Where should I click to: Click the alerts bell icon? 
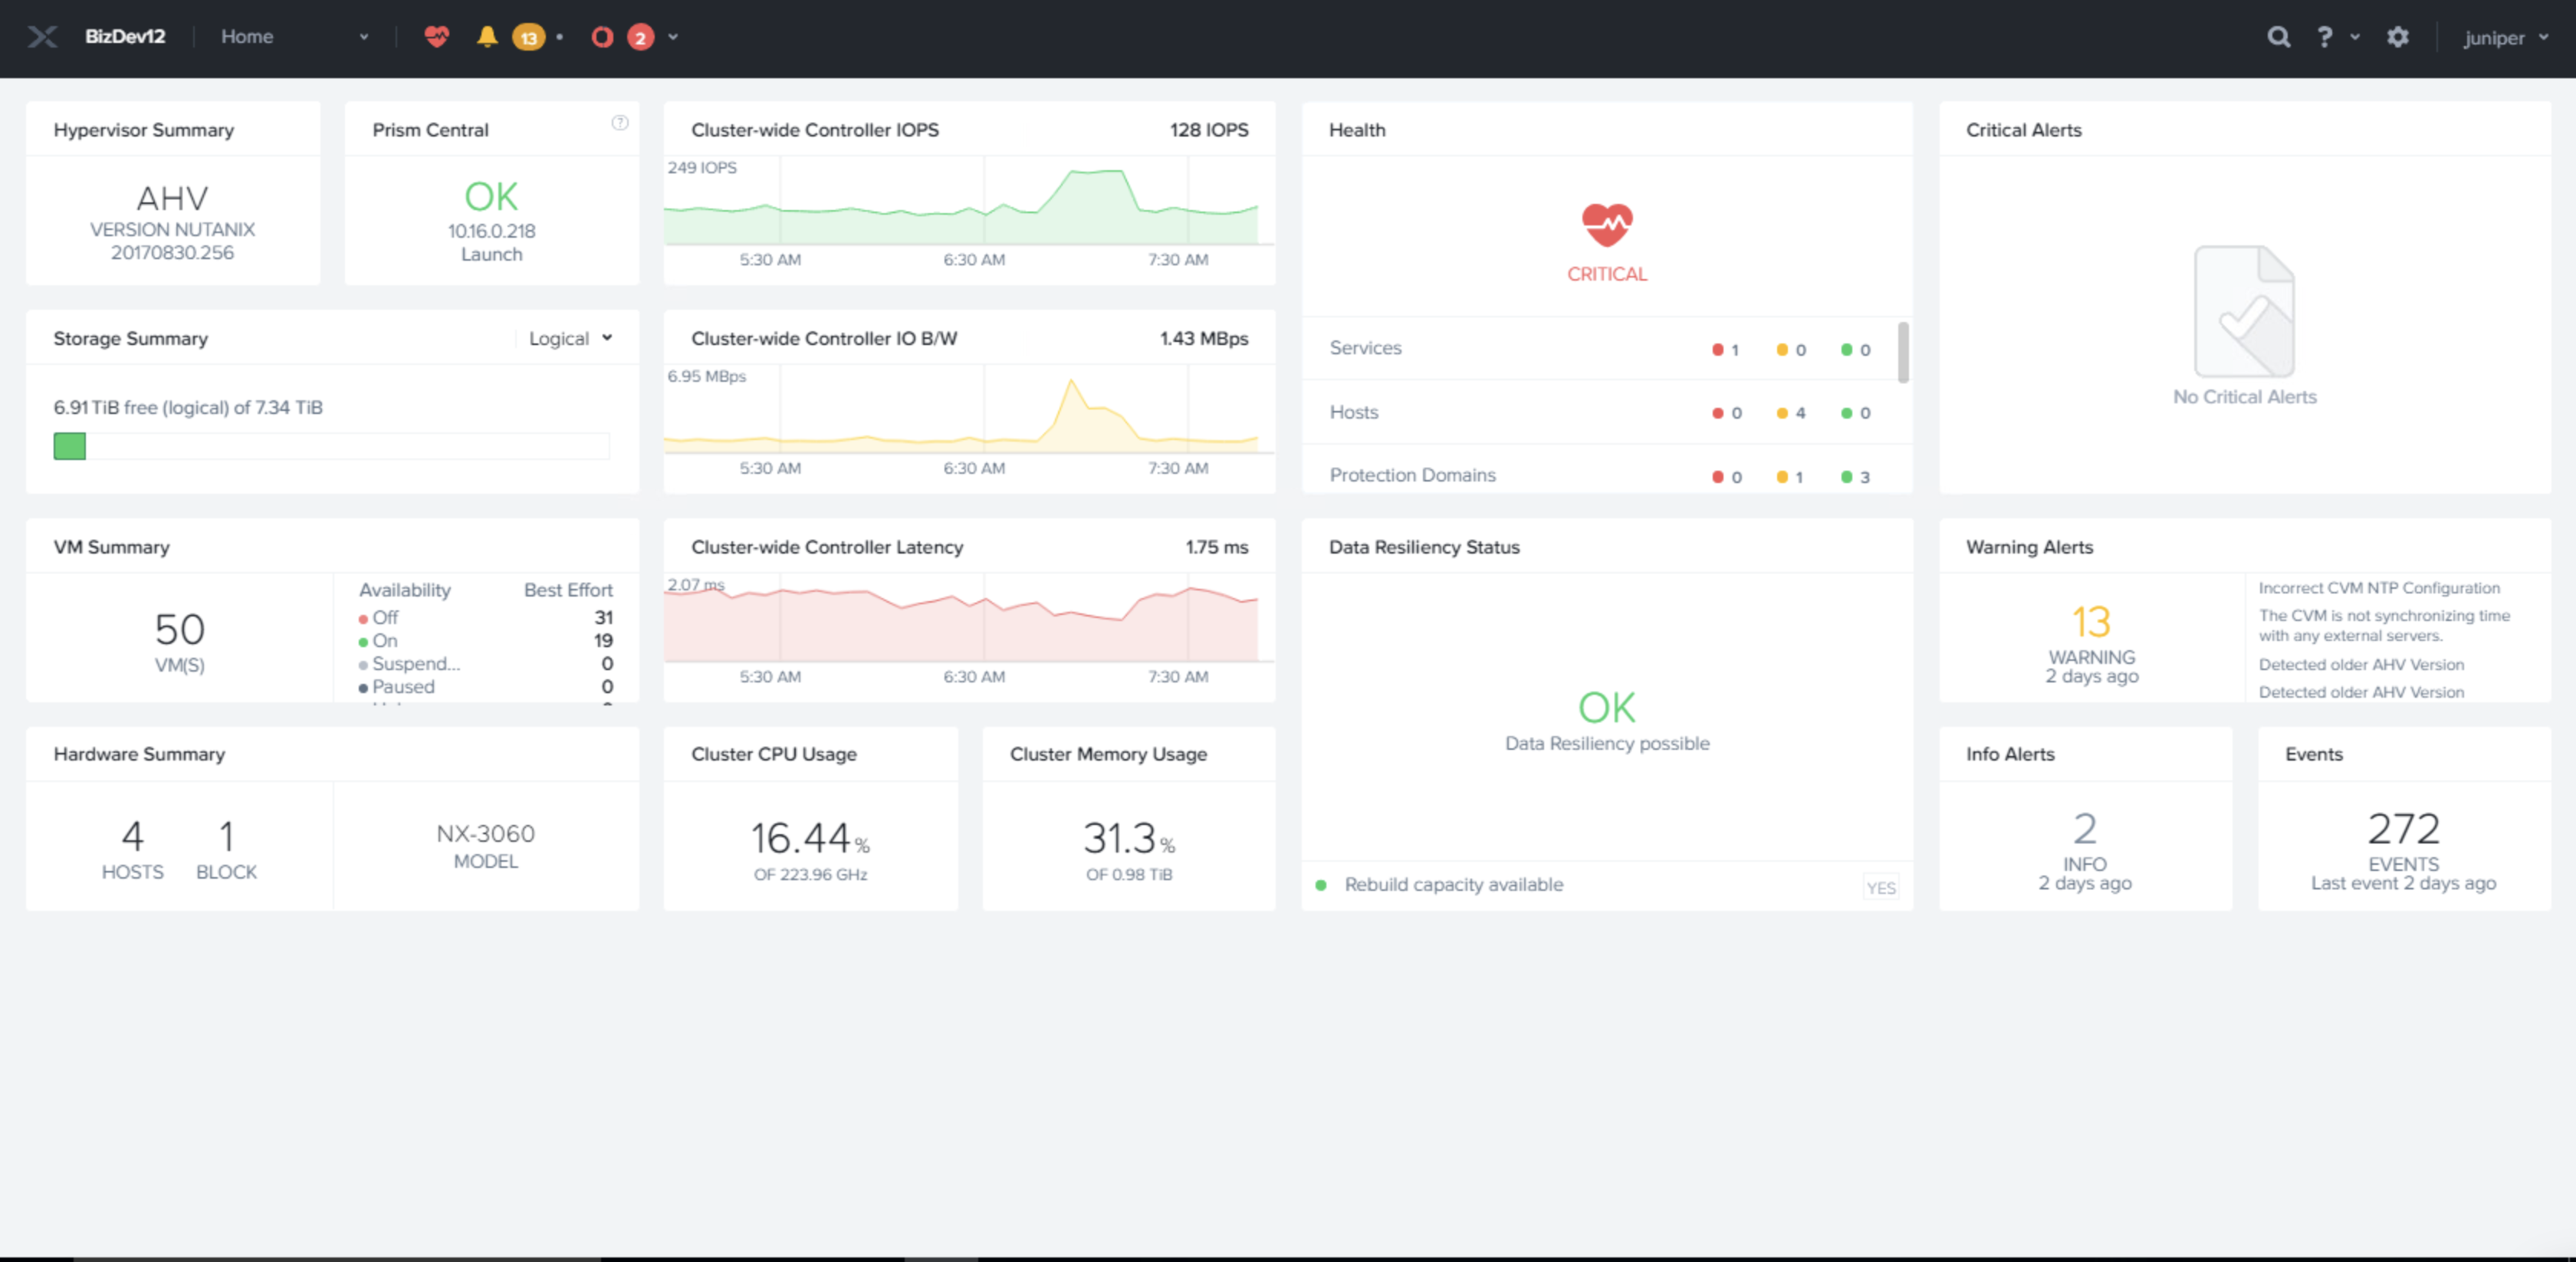click(487, 37)
